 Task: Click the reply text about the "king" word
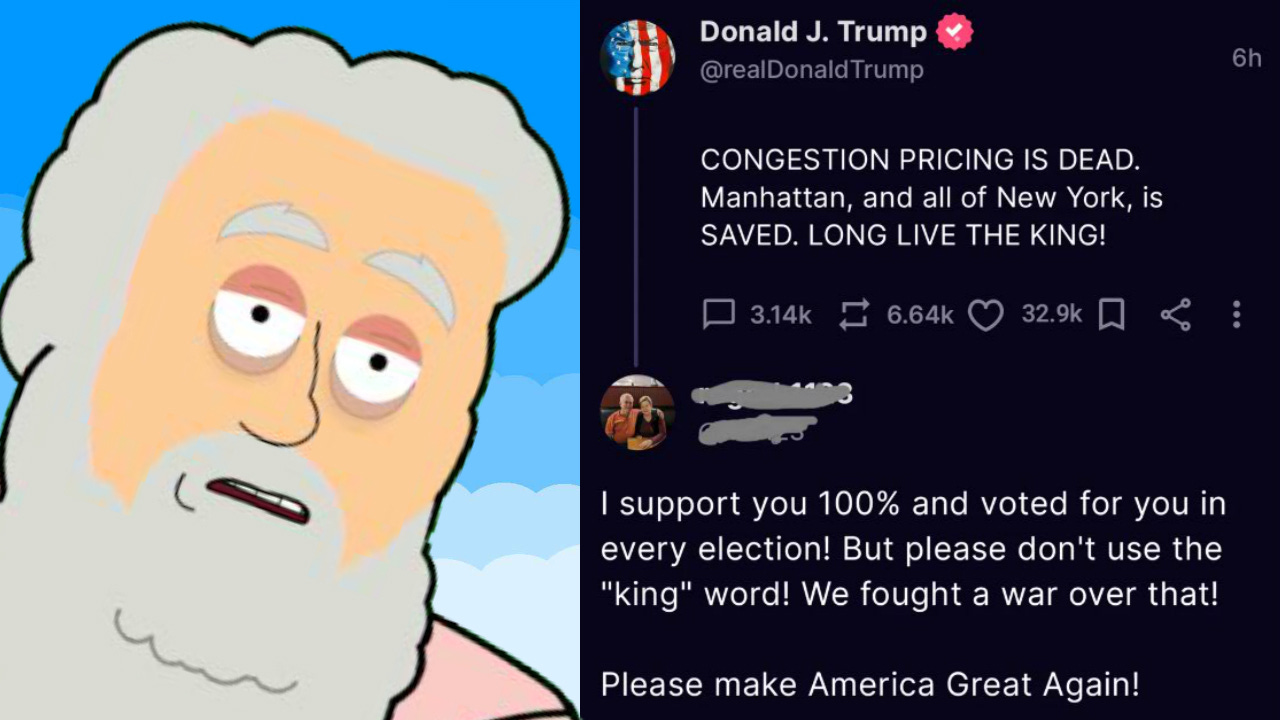(x=913, y=548)
